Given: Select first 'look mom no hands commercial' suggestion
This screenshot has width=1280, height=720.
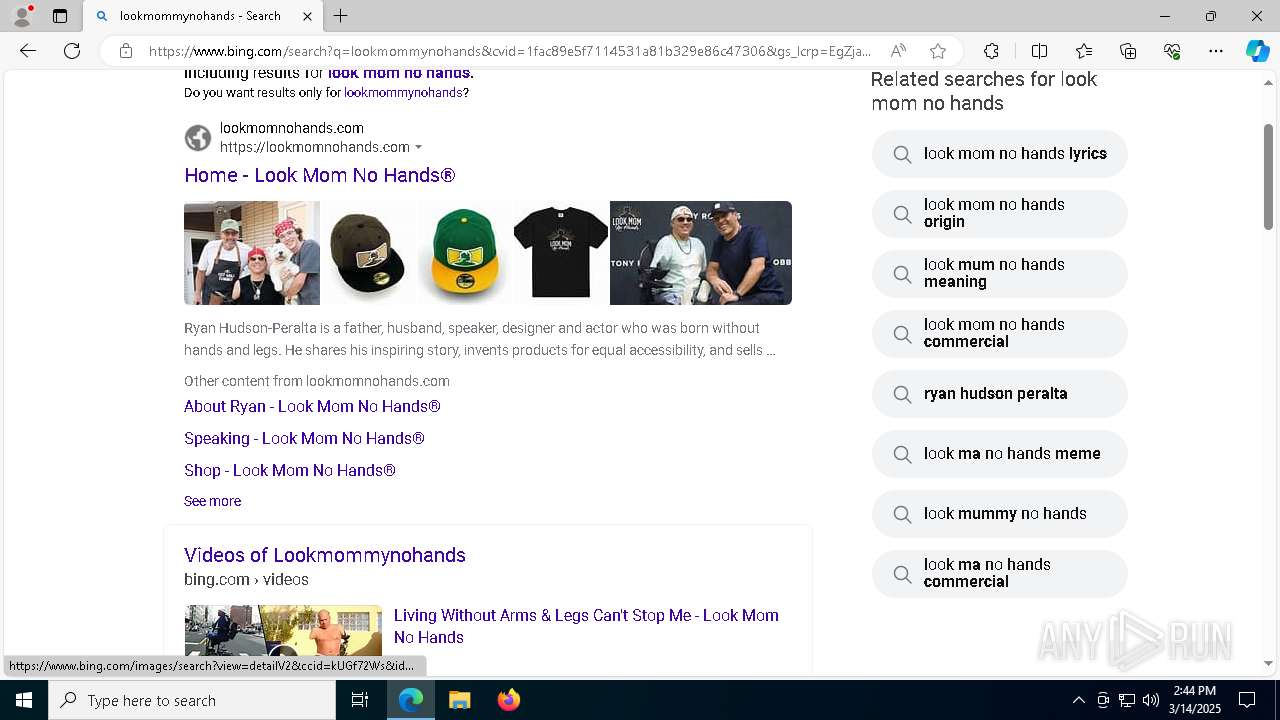Looking at the screenshot, I should click(1000, 334).
